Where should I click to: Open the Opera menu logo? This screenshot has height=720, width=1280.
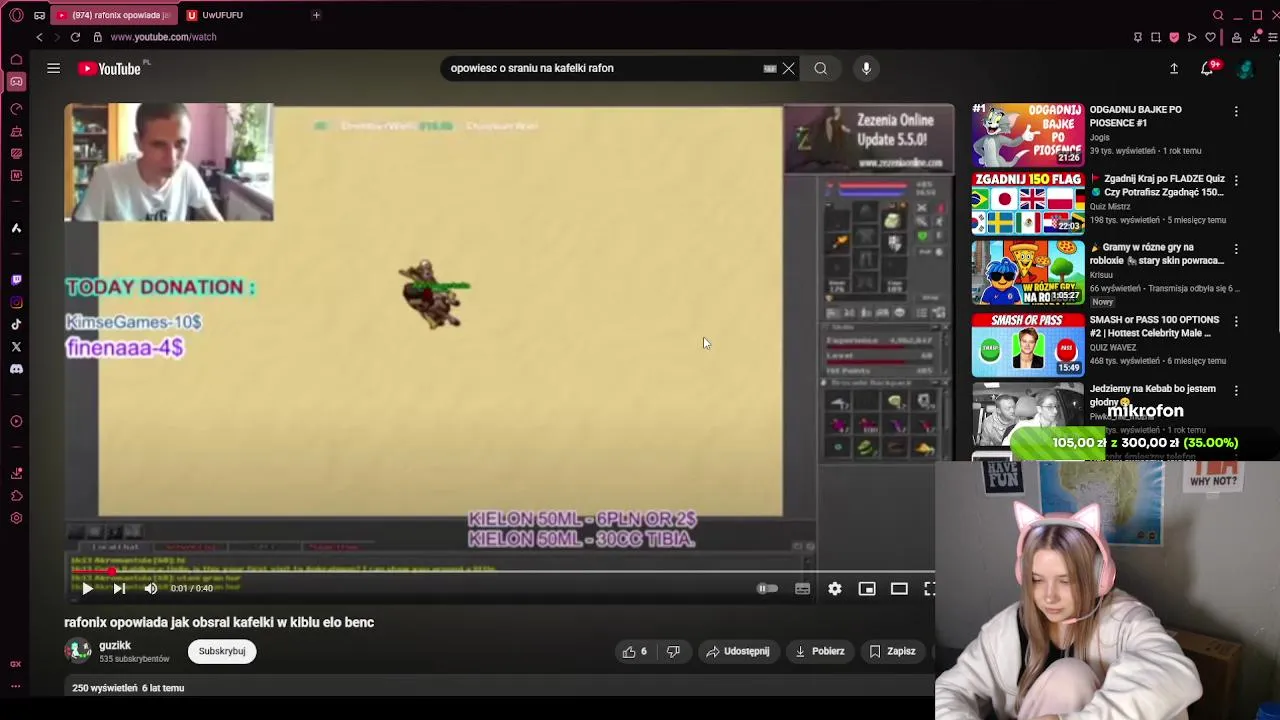tap(16, 15)
